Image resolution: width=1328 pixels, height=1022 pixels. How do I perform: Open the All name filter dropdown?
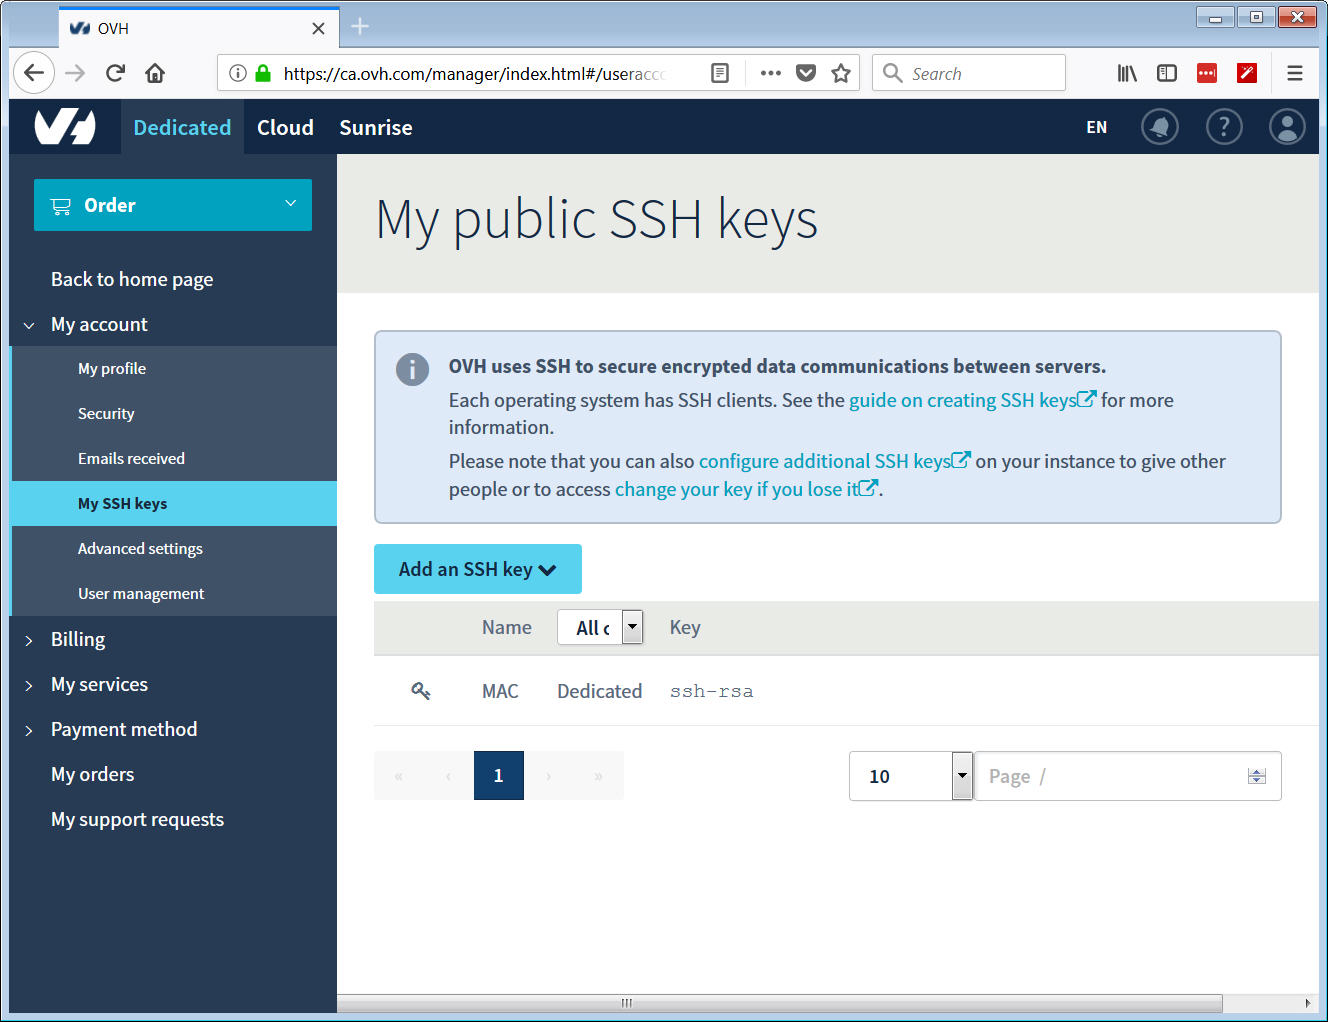click(631, 627)
